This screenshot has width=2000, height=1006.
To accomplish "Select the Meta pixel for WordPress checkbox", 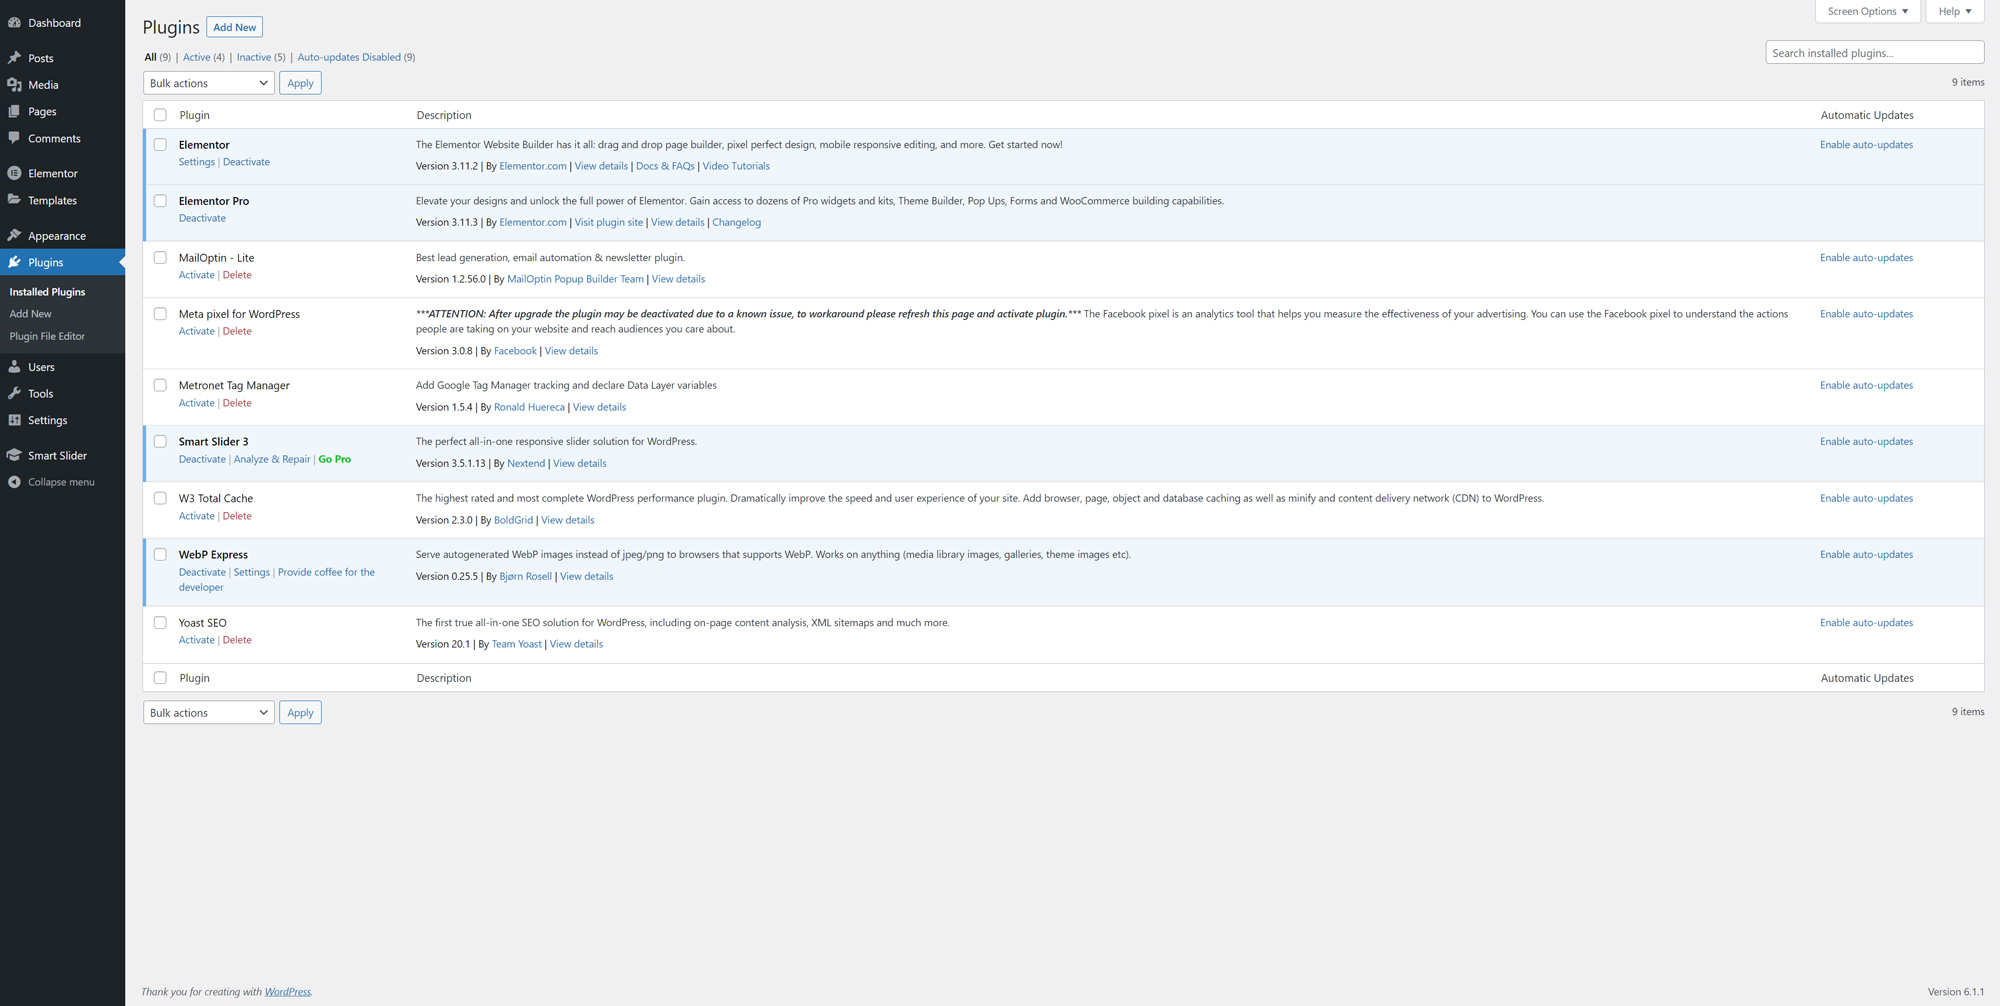I will click(160, 313).
